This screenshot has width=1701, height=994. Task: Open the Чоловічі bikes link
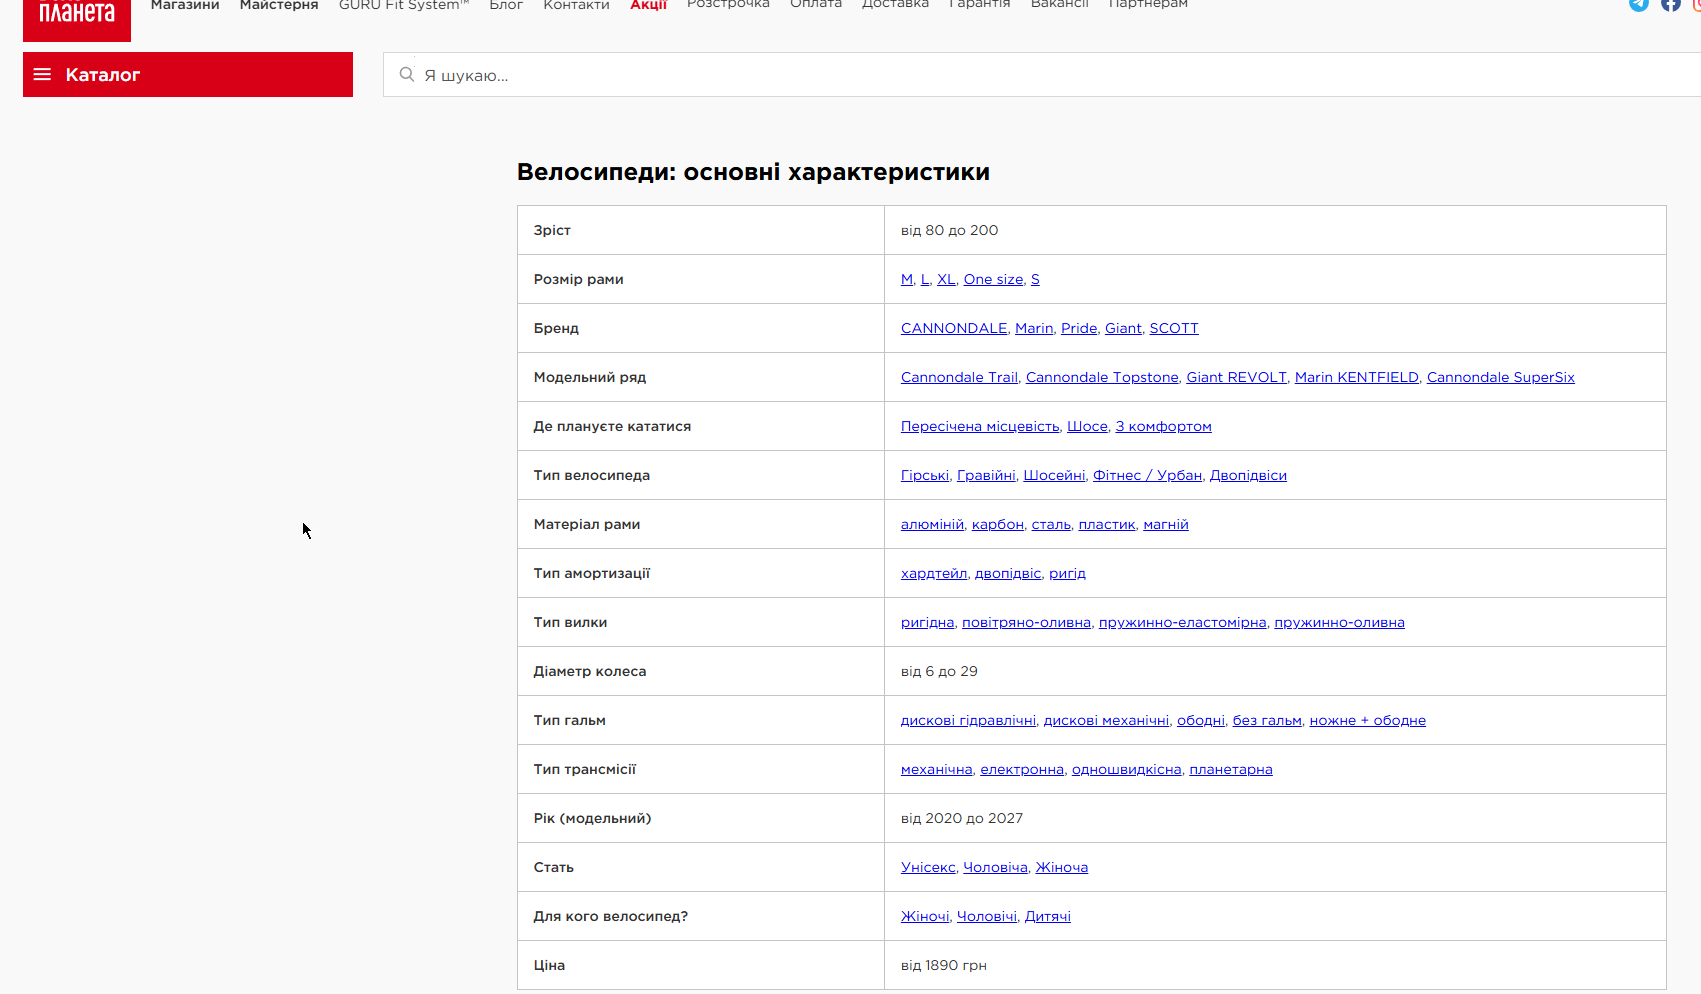pos(987,916)
